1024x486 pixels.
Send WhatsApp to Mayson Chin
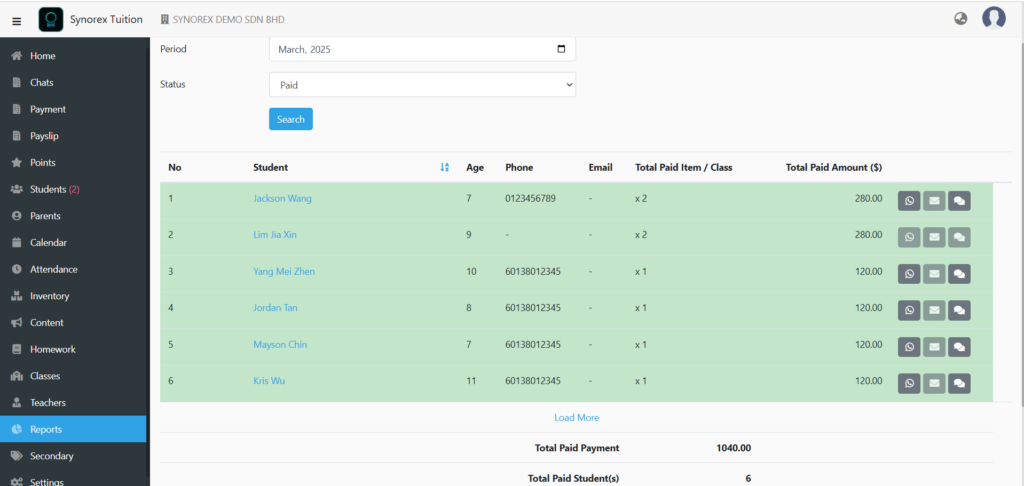click(x=909, y=347)
